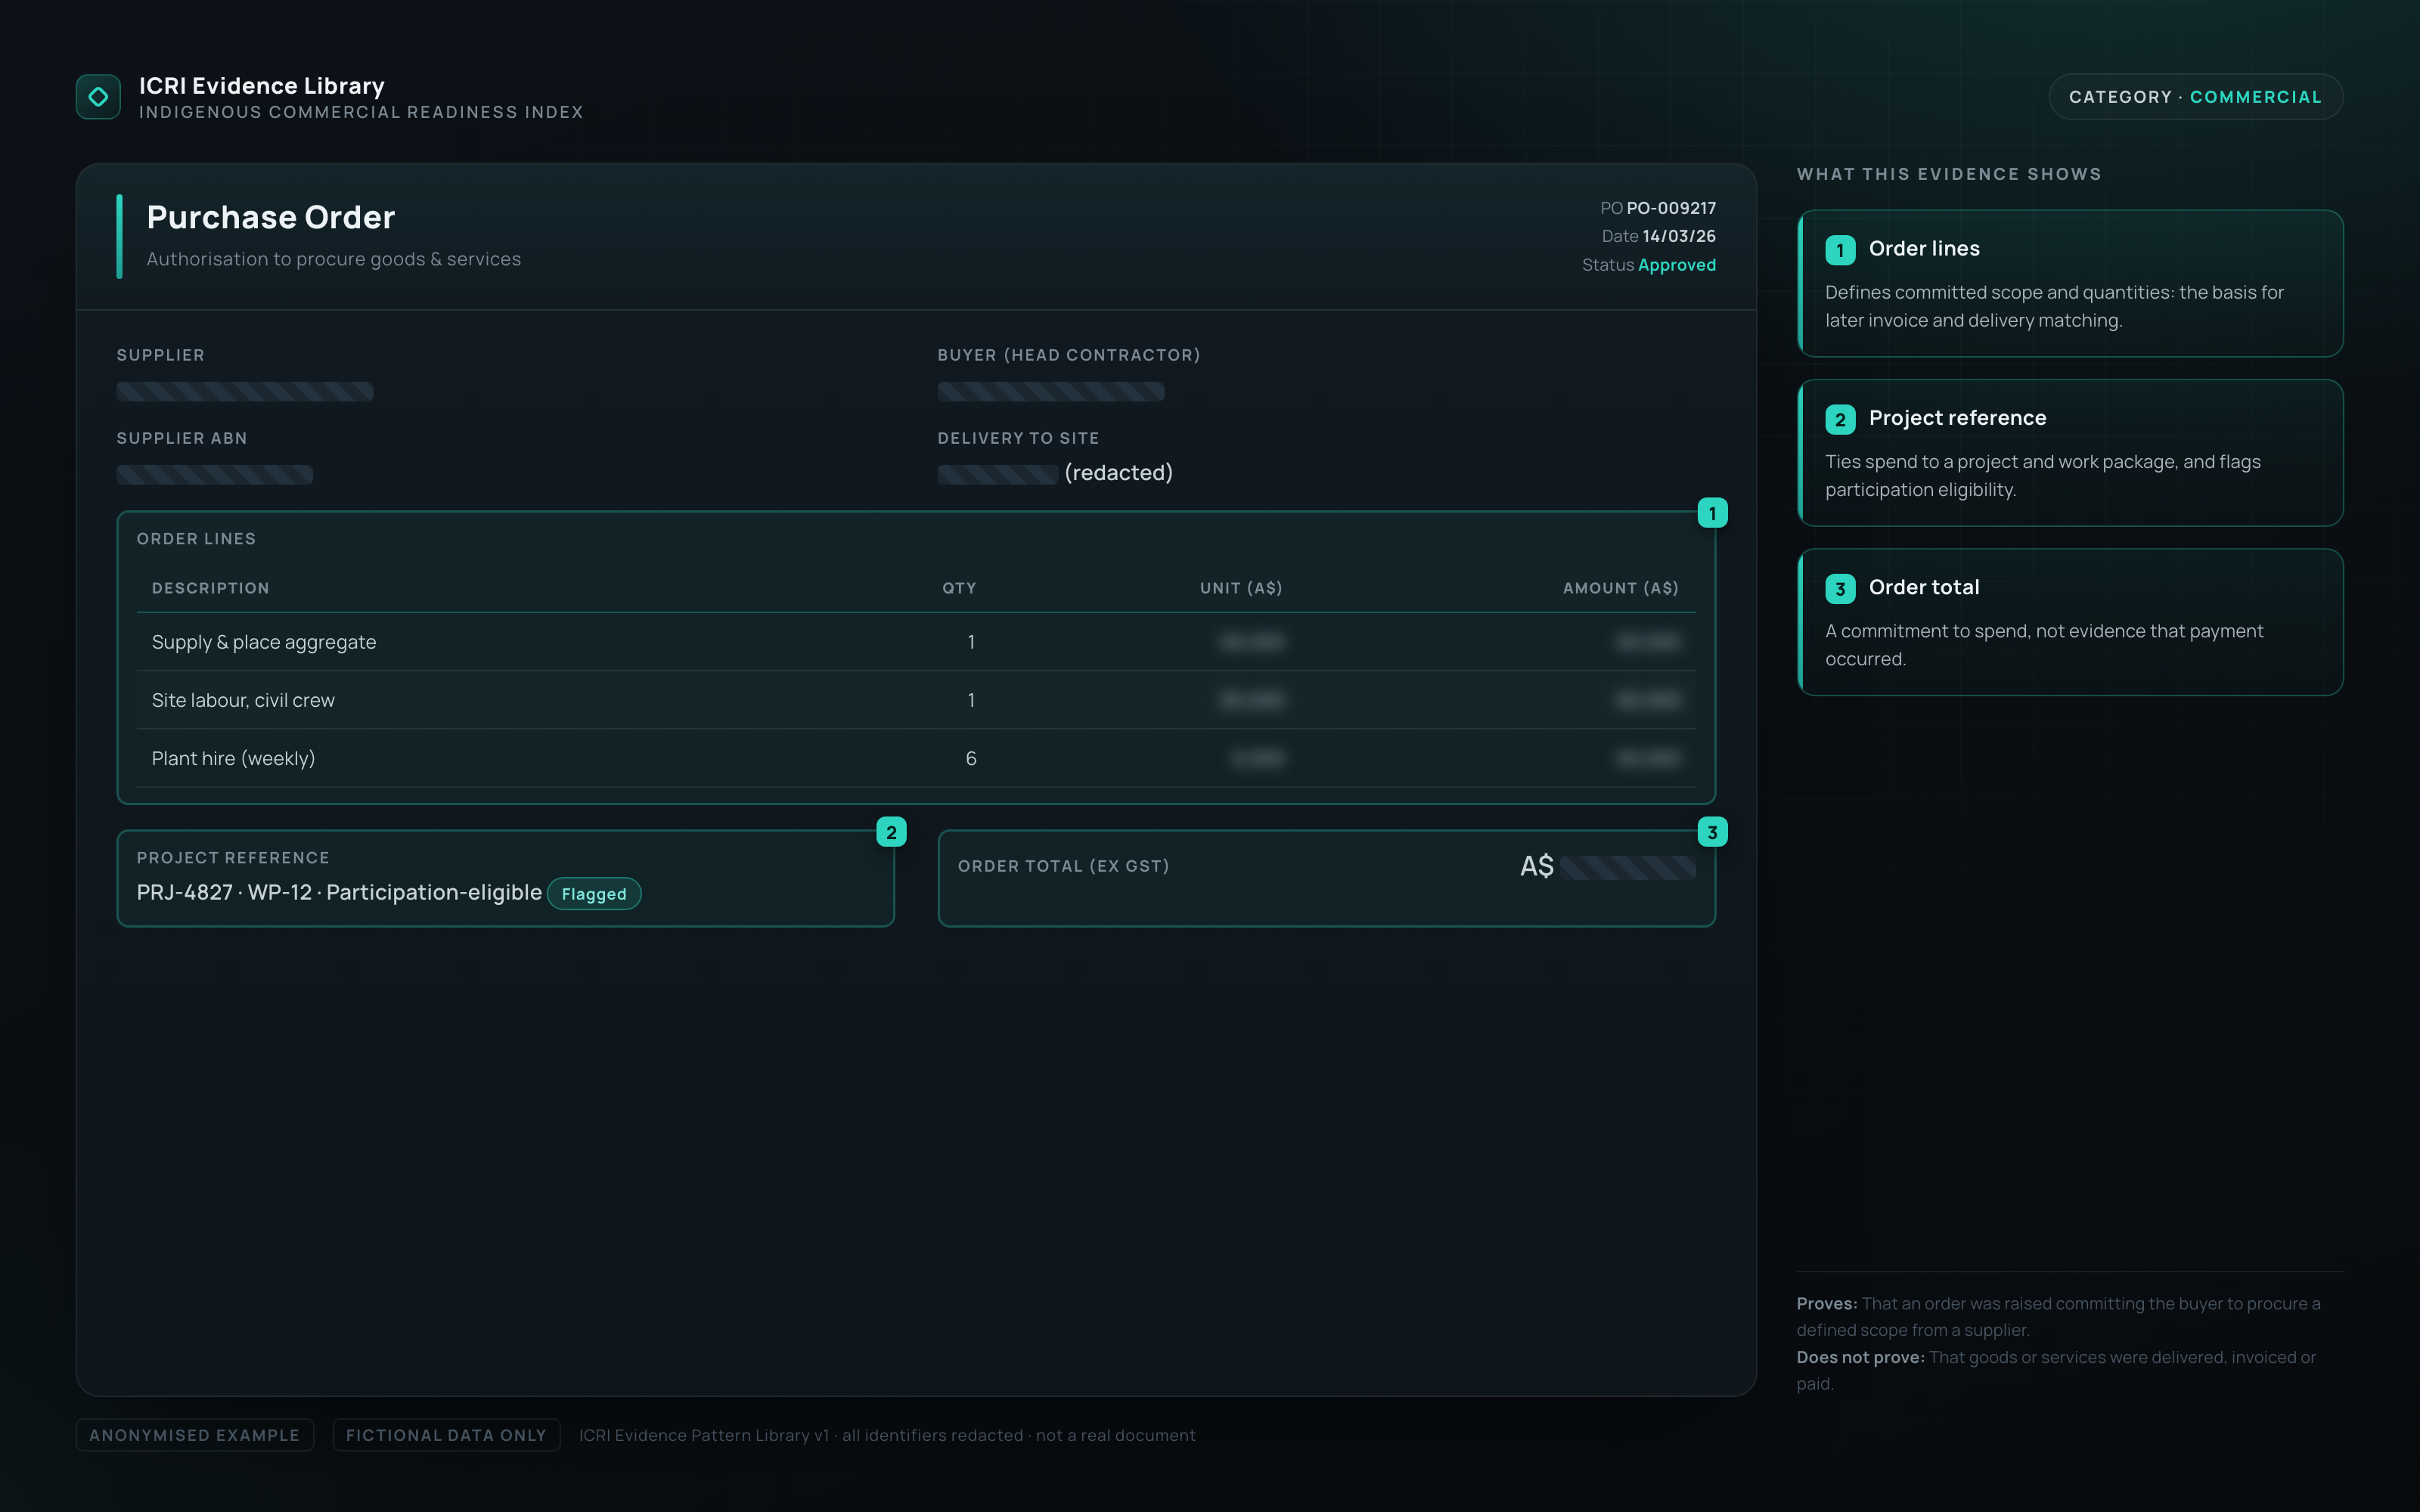Viewport: 2420px width, 1512px height.
Task: Select the Supply & place aggregate row
Action: (916, 642)
